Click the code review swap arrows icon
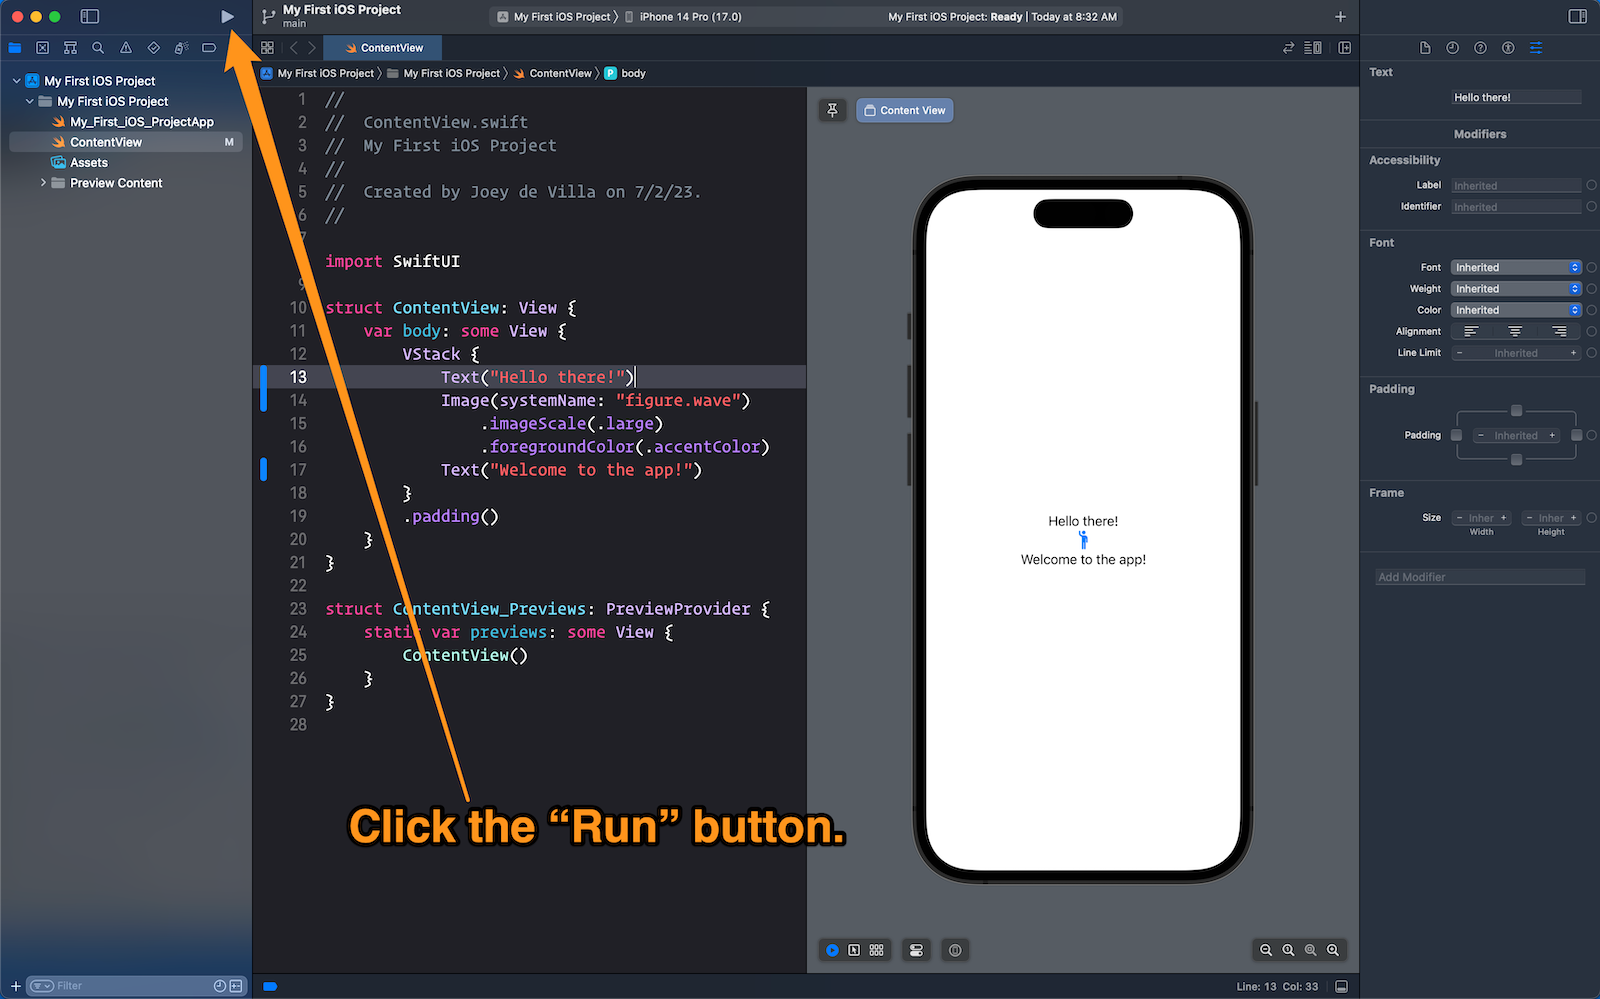 [1288, 47]
